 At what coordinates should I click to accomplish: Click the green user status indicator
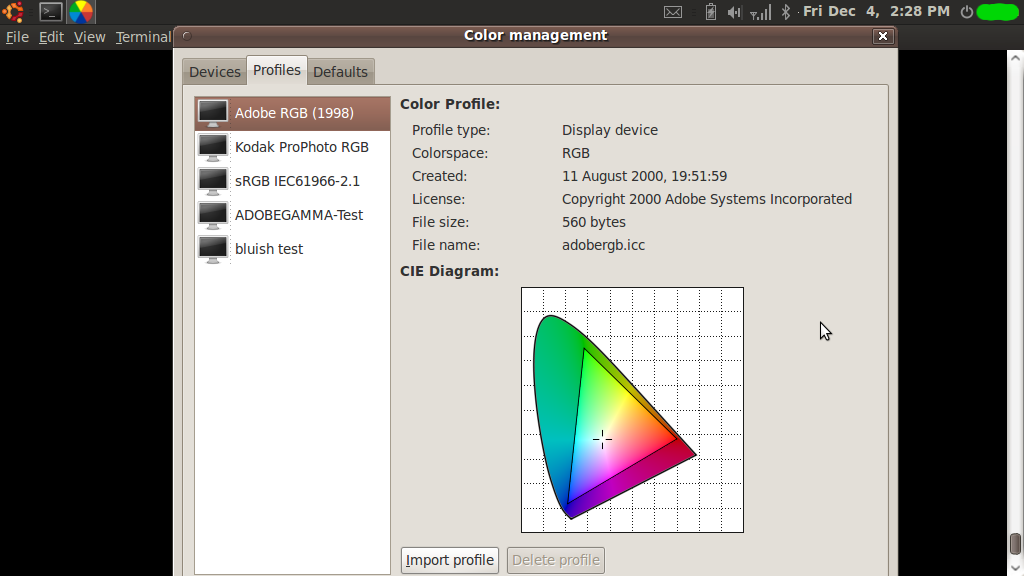[x=997, y=12]
